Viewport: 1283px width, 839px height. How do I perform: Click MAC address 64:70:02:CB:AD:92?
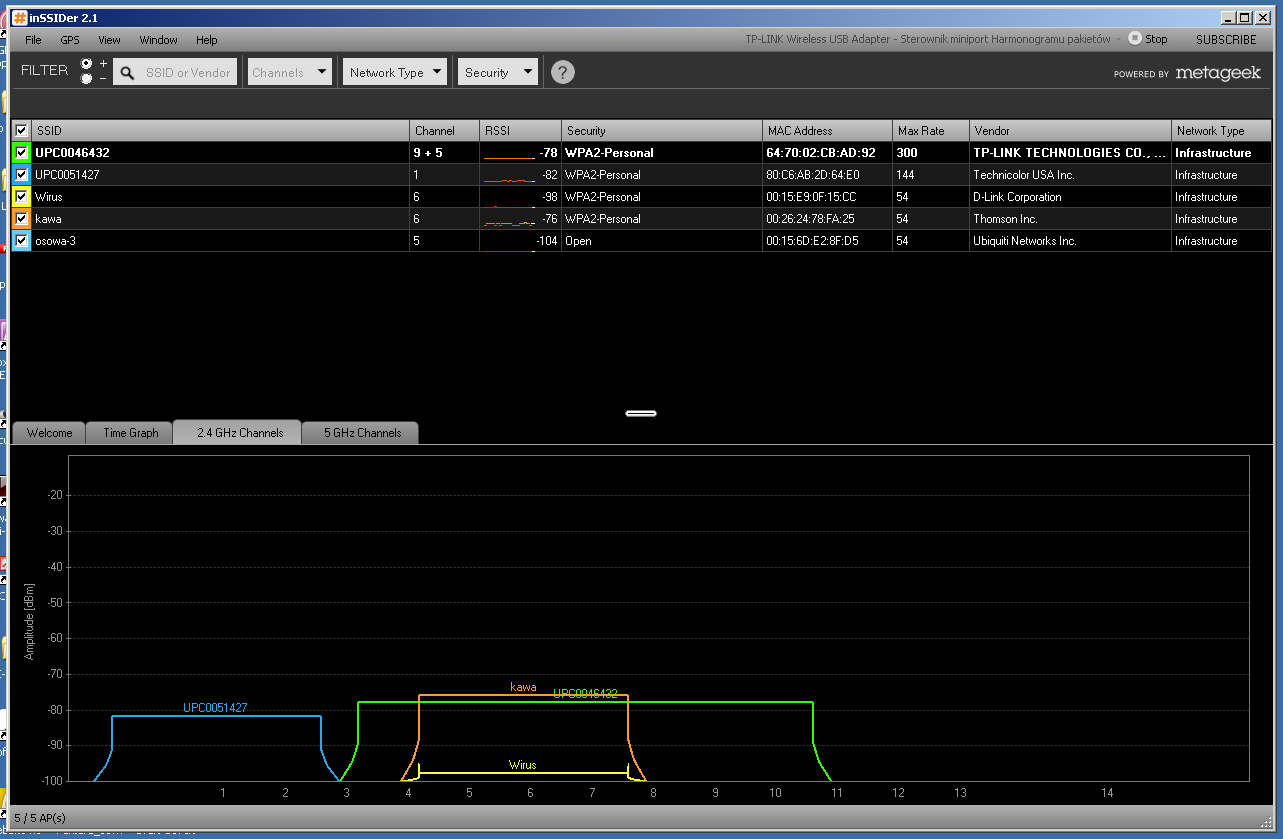pyautogui.click(x=820, y=153)
